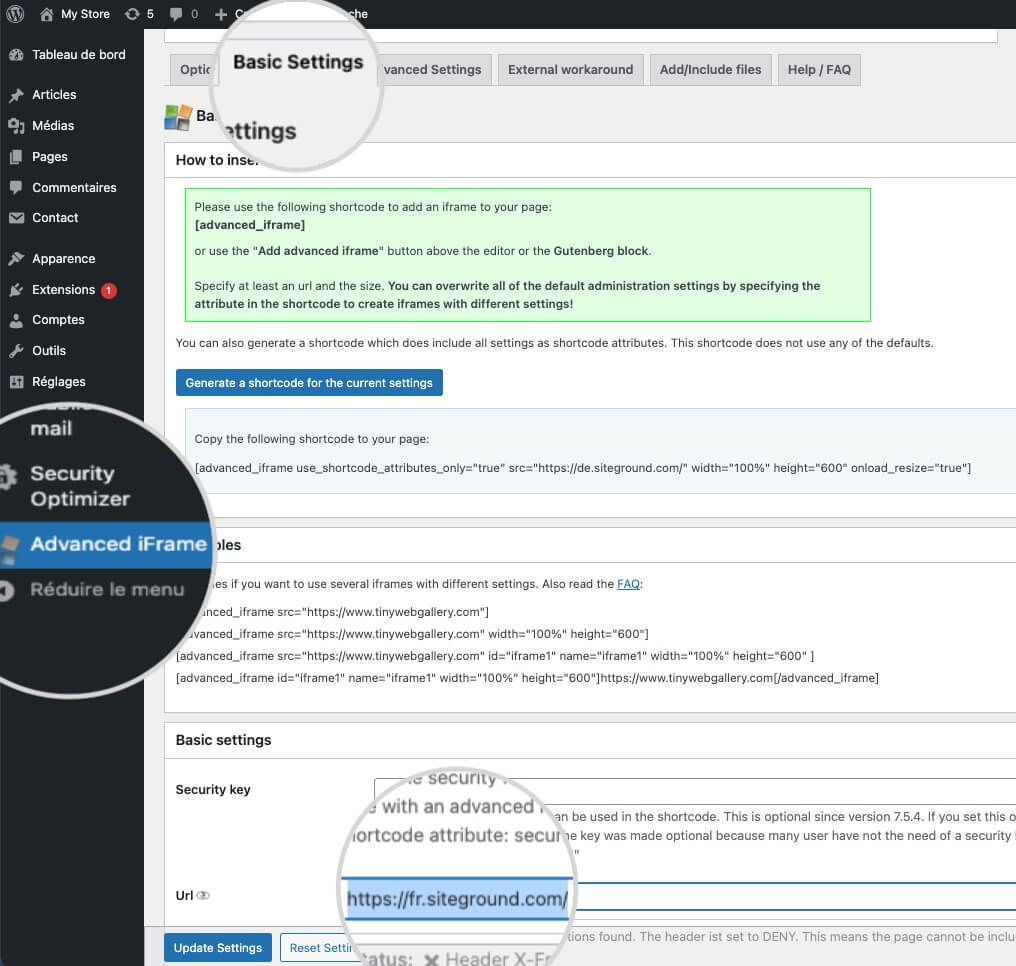Open Pages menu entry
This screenshot has width=1016, height=966.
tap(50, 157)
